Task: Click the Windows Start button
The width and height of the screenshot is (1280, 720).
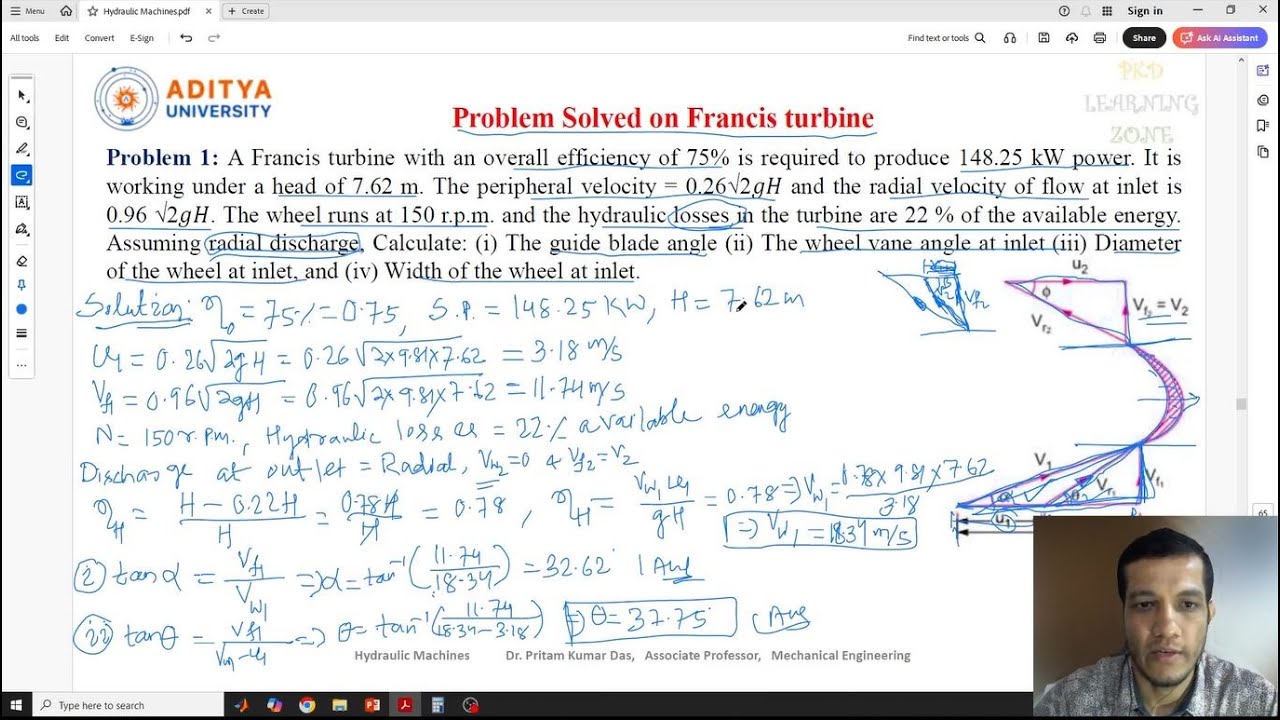Action: (x=15, y=705)
